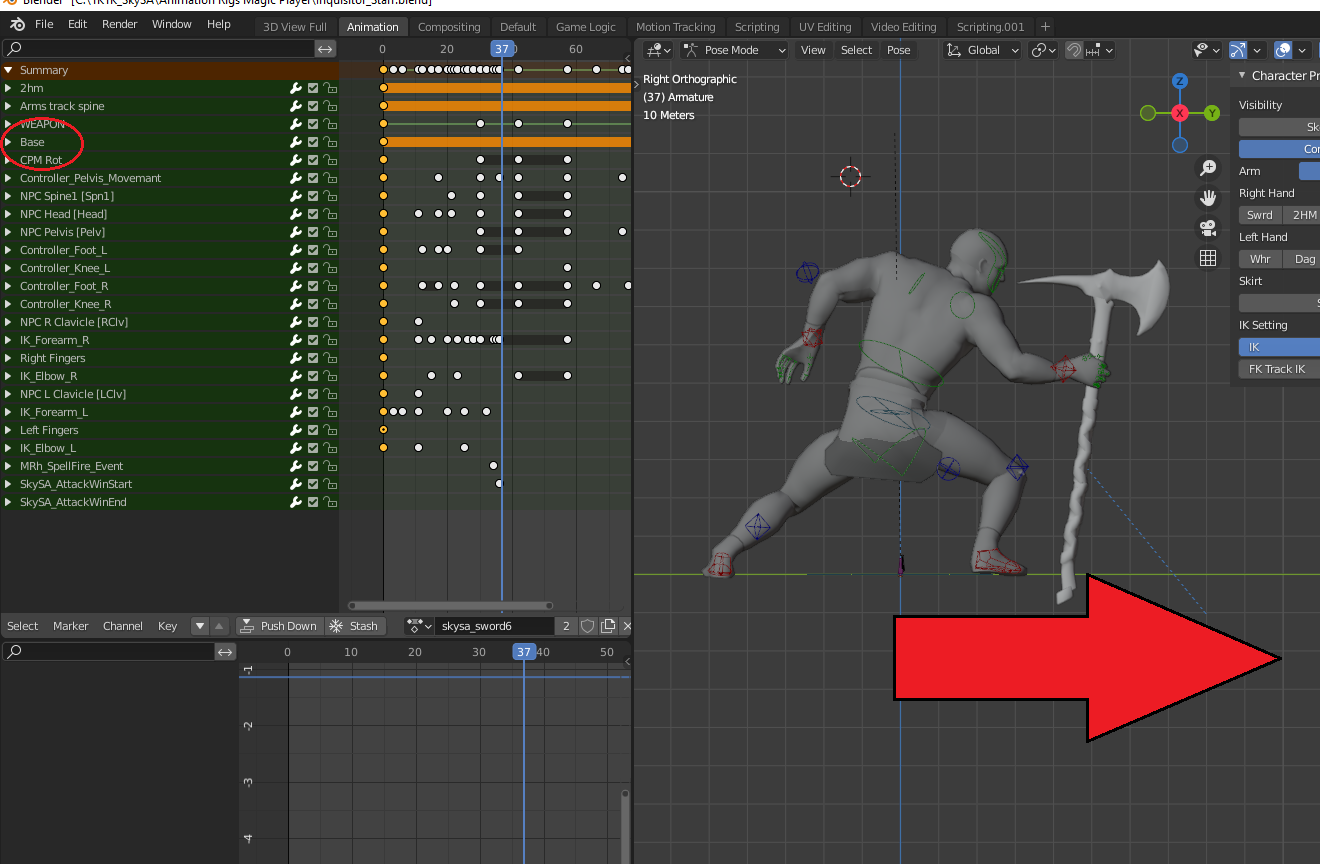Toggle the dope sheet search invert arrows
Screen dimensions: 1320x864
click(325, 48)
